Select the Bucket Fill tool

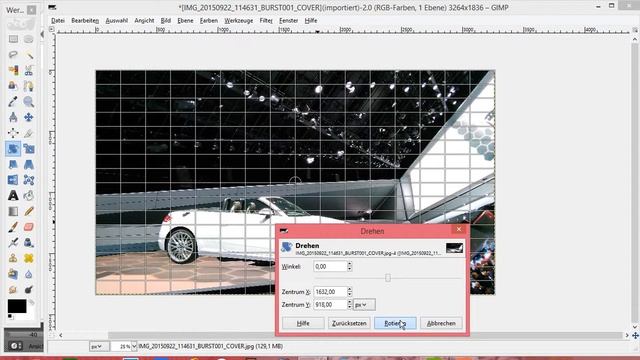click(x=29, y=196)
